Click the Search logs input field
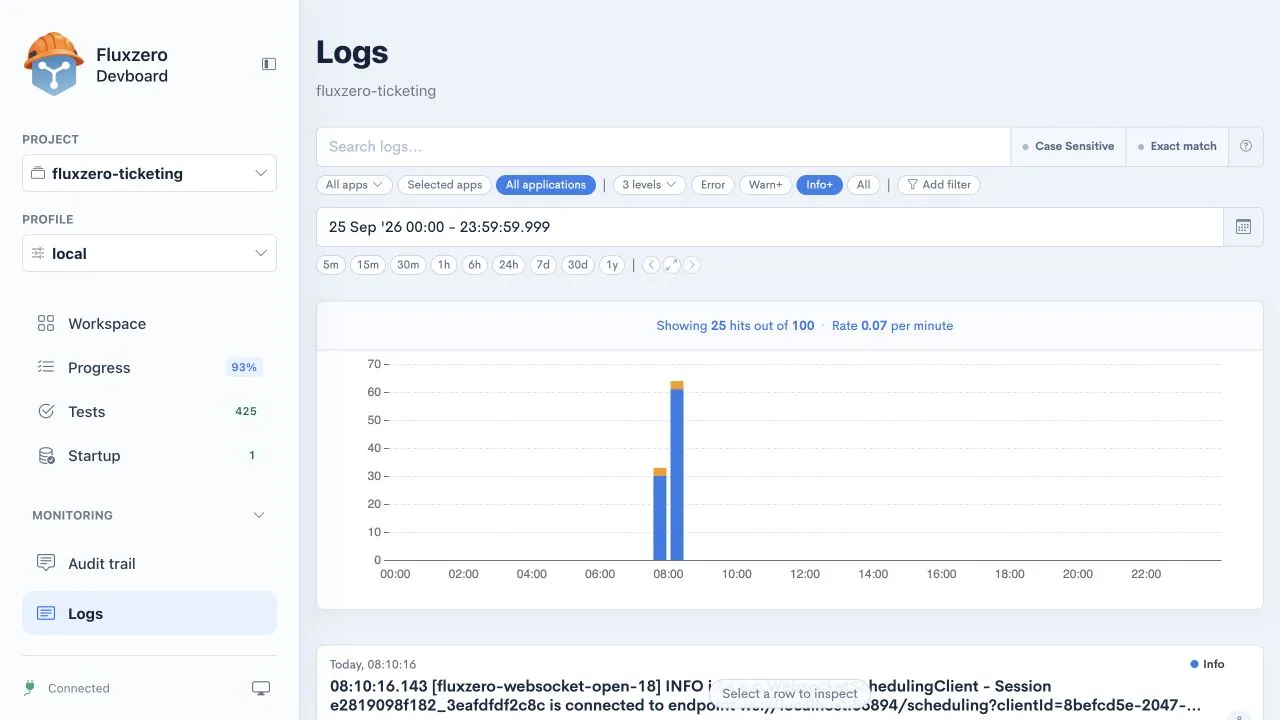The image size is (1280, 720). click(x=663, y=146)
